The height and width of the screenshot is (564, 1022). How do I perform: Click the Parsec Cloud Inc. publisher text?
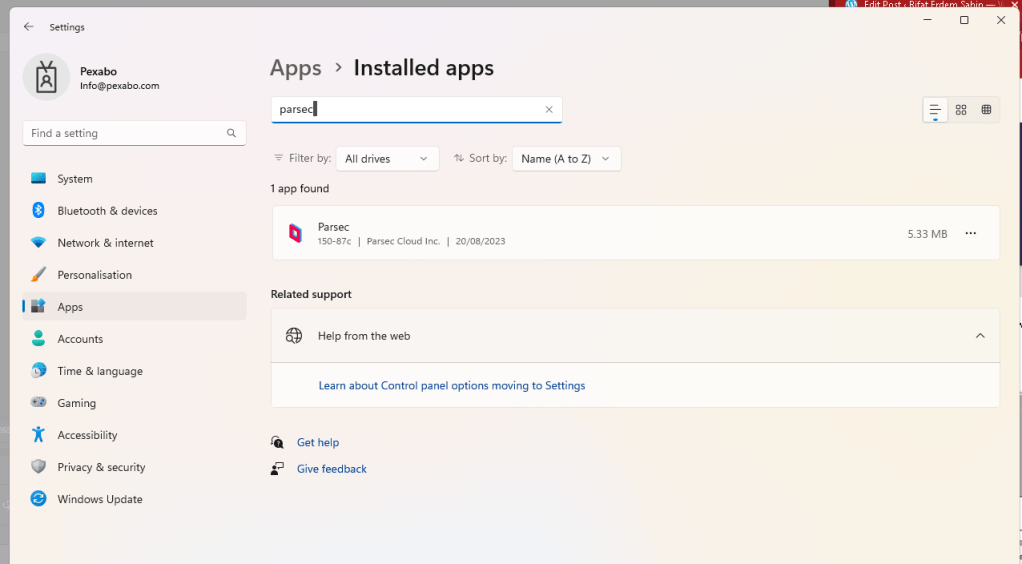coord(403,241)
